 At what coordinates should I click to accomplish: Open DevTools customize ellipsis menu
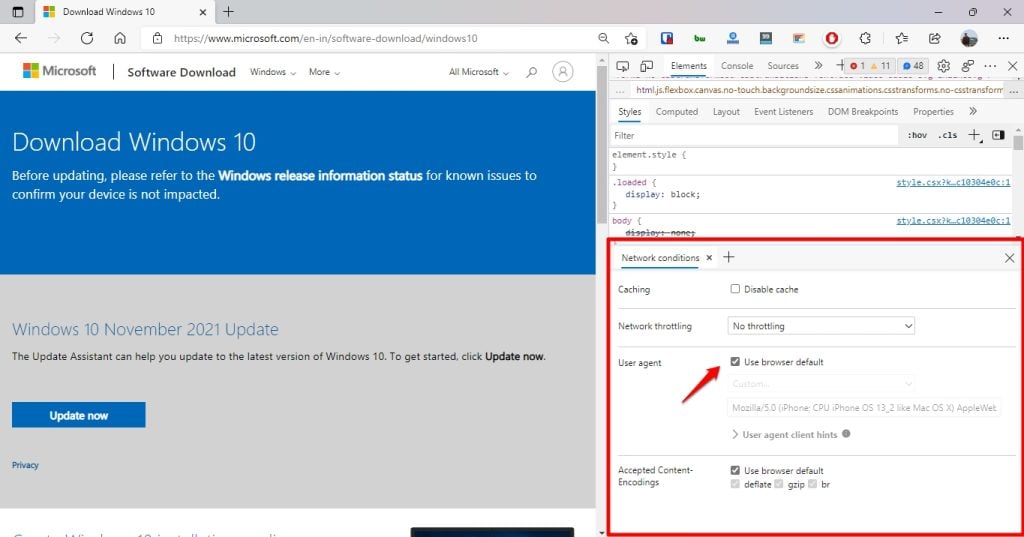[990, 66]
